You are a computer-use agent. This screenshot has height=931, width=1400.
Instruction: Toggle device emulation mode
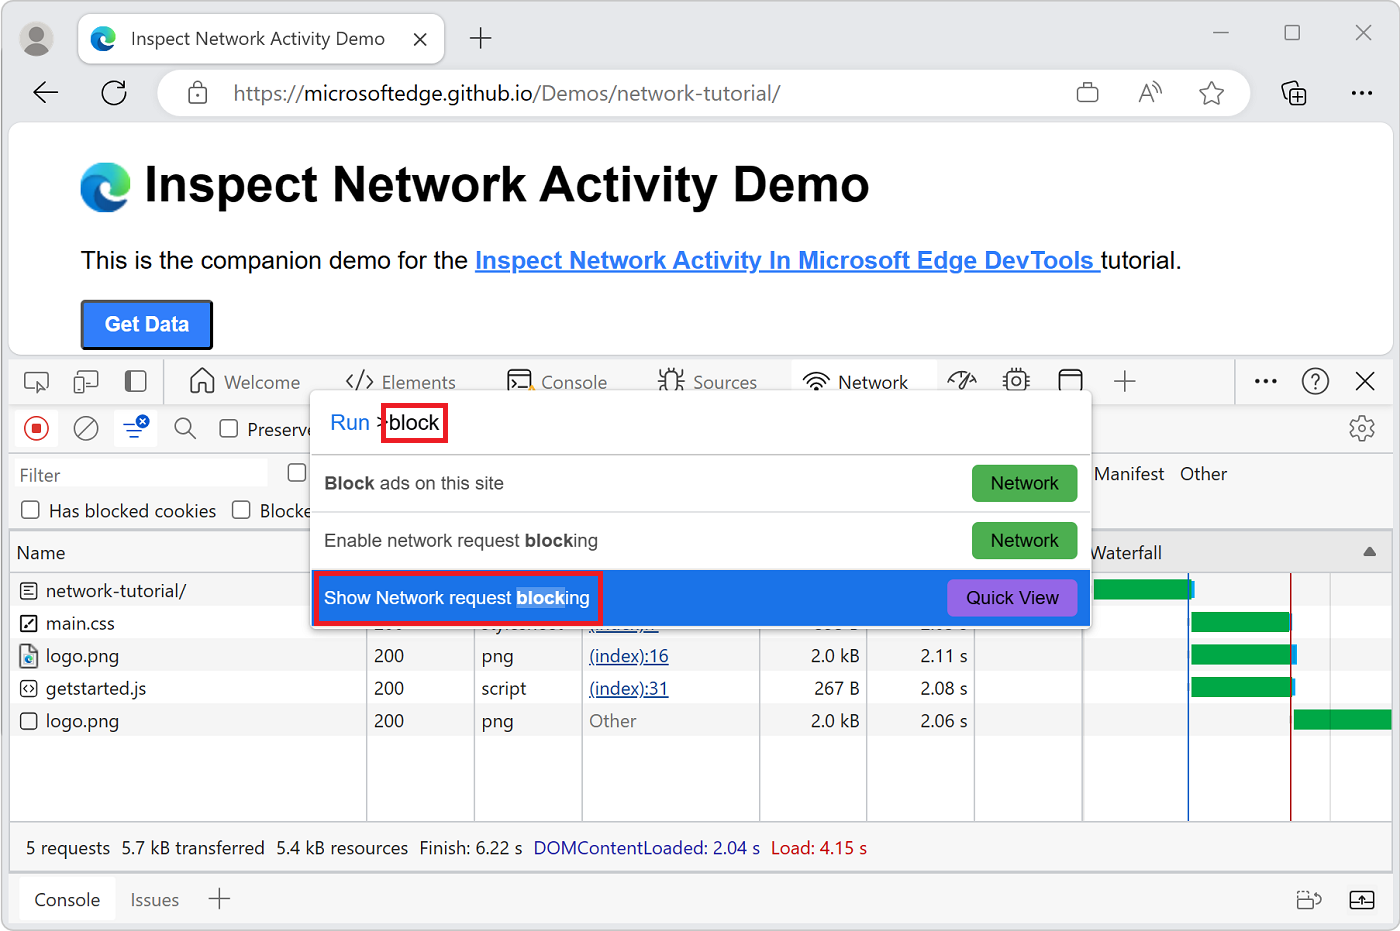pyautogui.click(x=85, y=382)
